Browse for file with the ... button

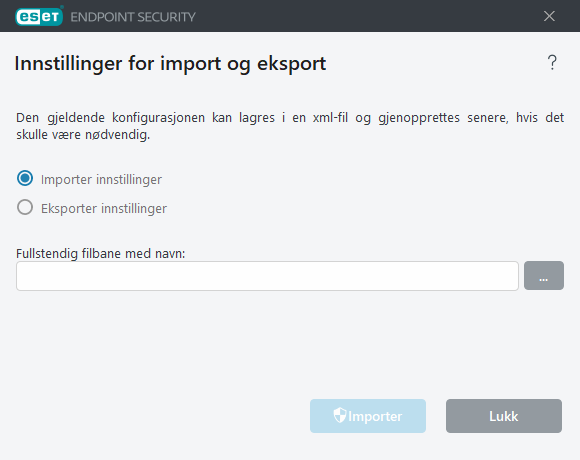coord(544,276)
